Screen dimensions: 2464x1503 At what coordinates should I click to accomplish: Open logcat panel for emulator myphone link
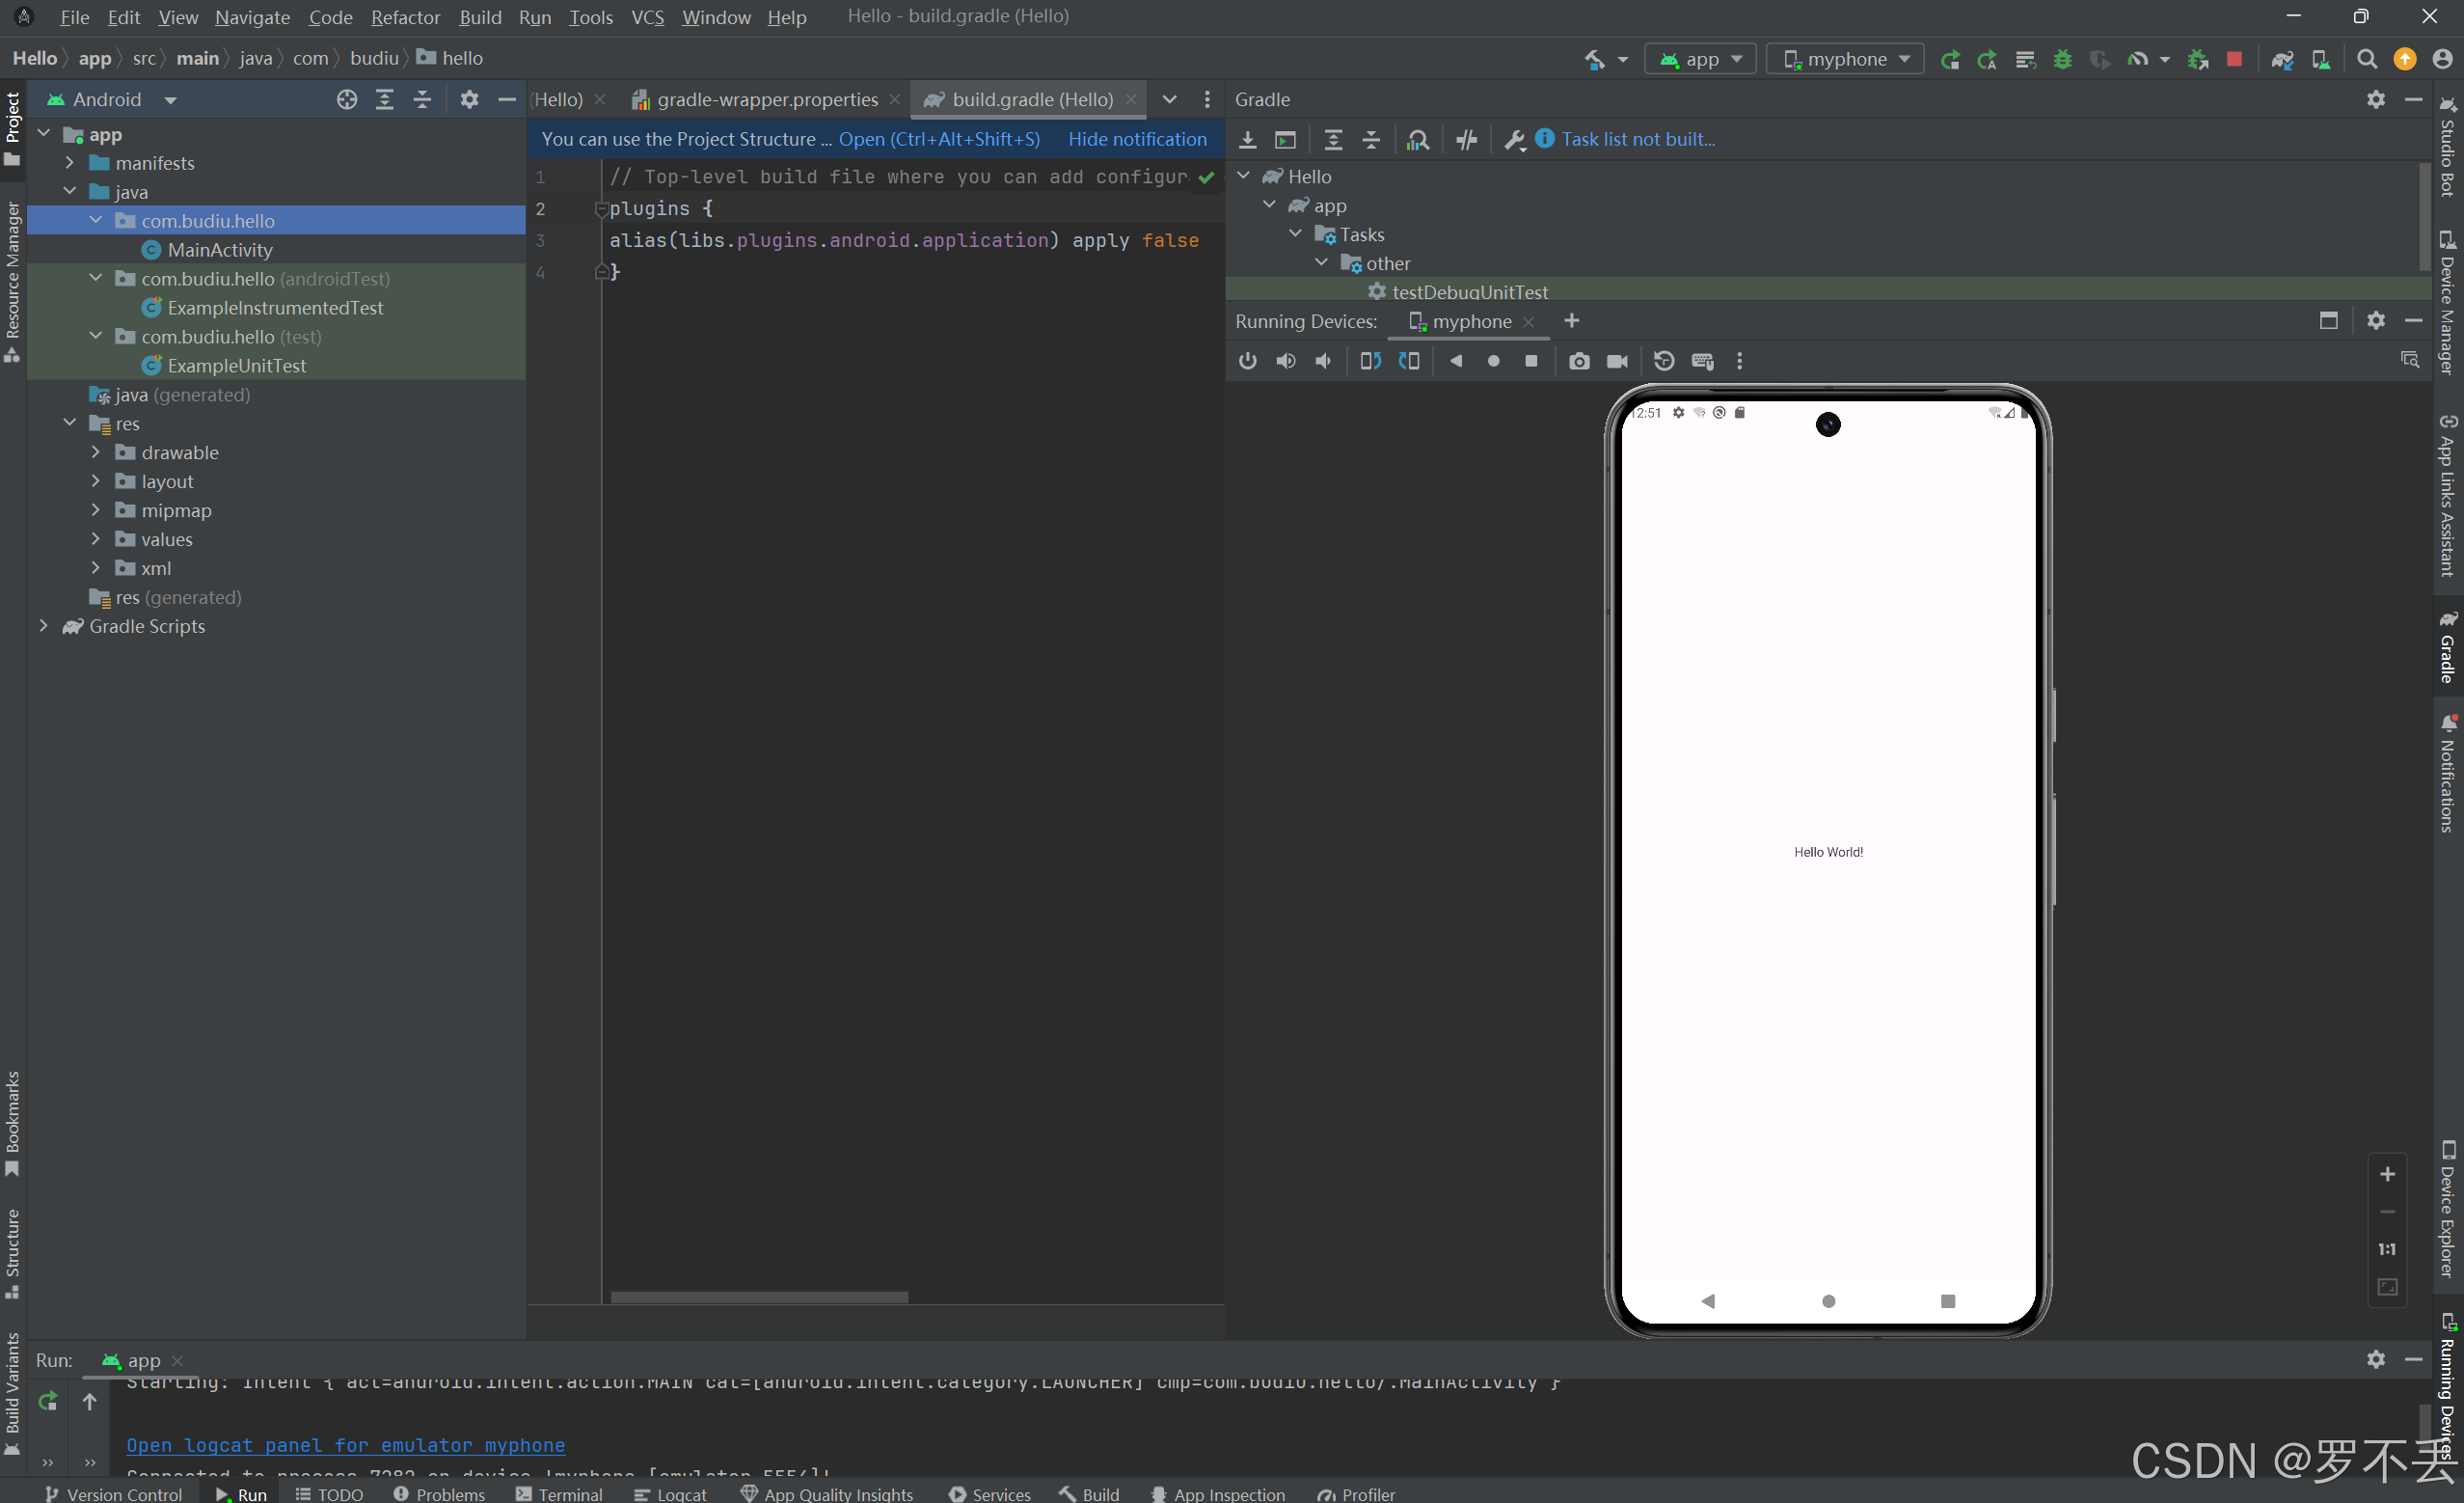point(345,1445)
